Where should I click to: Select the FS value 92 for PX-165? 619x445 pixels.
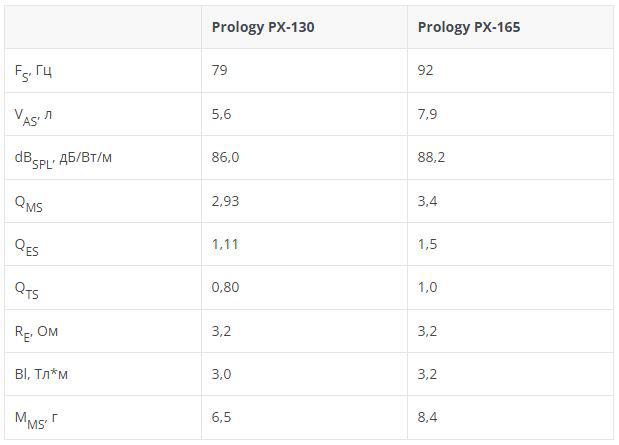[427, 71]
